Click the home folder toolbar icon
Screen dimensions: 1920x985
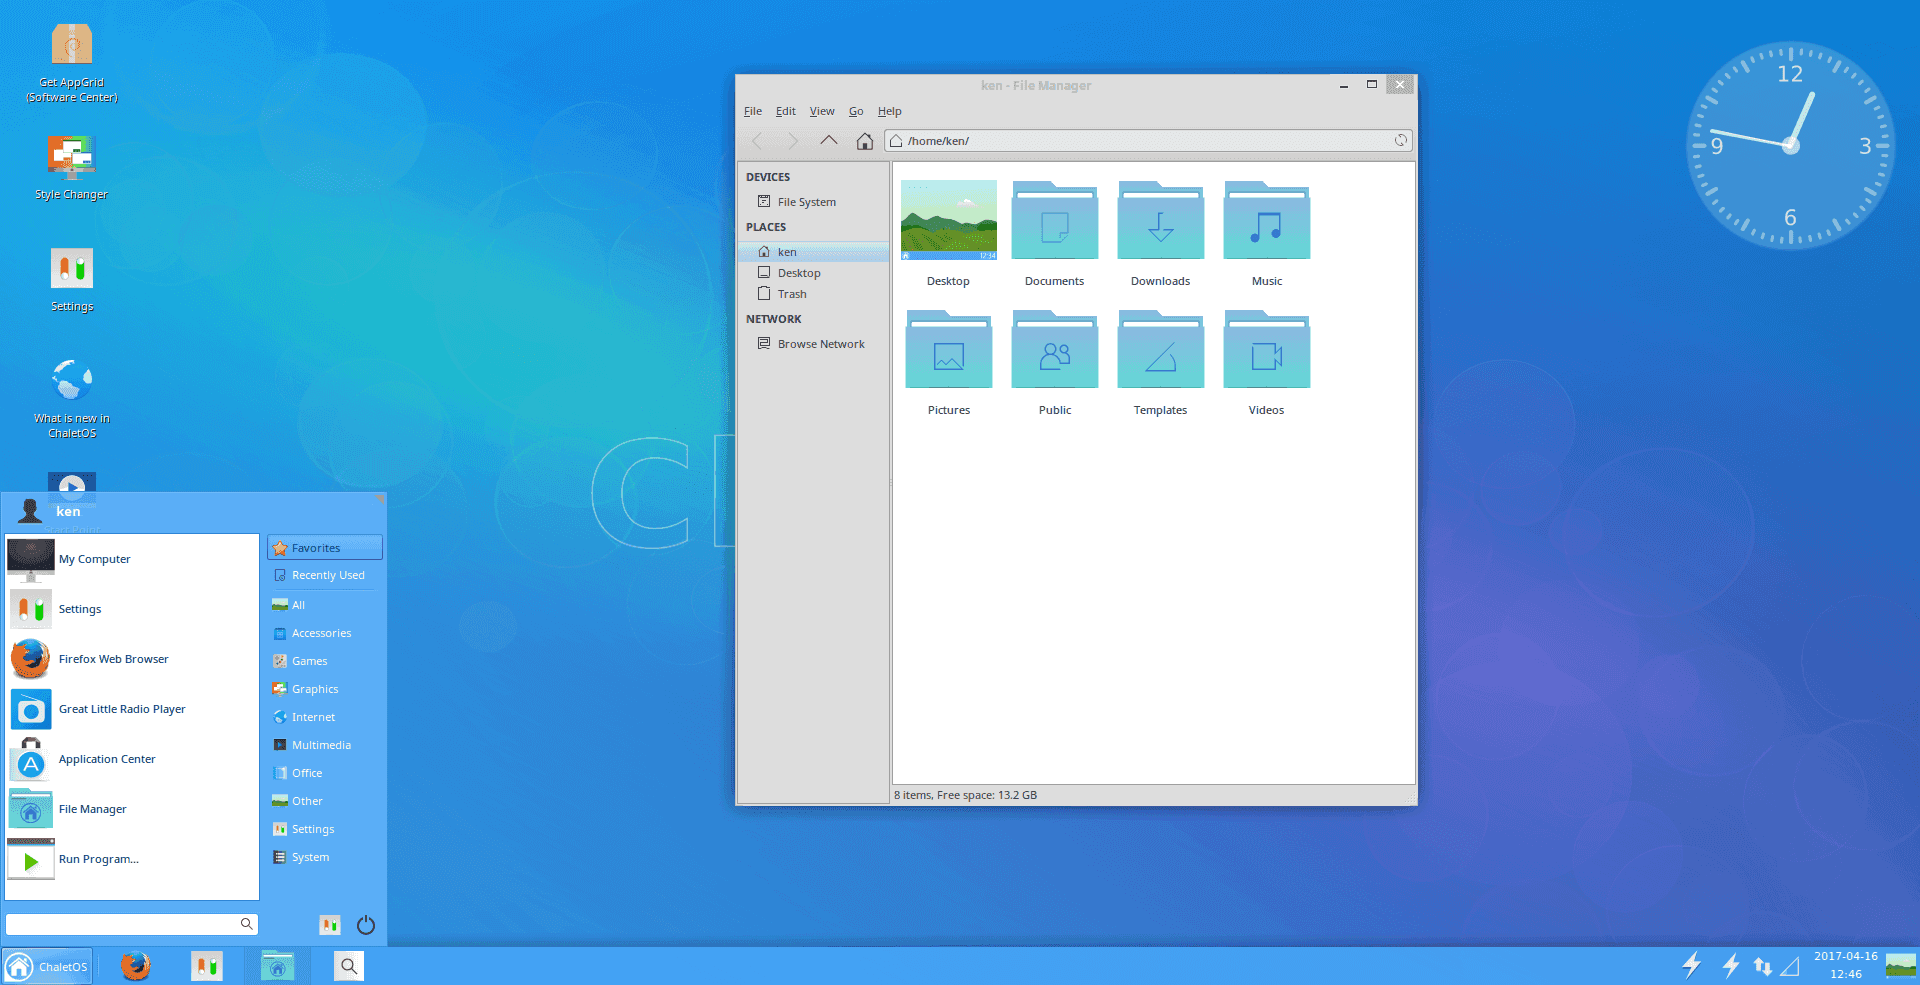click(864, 141)
